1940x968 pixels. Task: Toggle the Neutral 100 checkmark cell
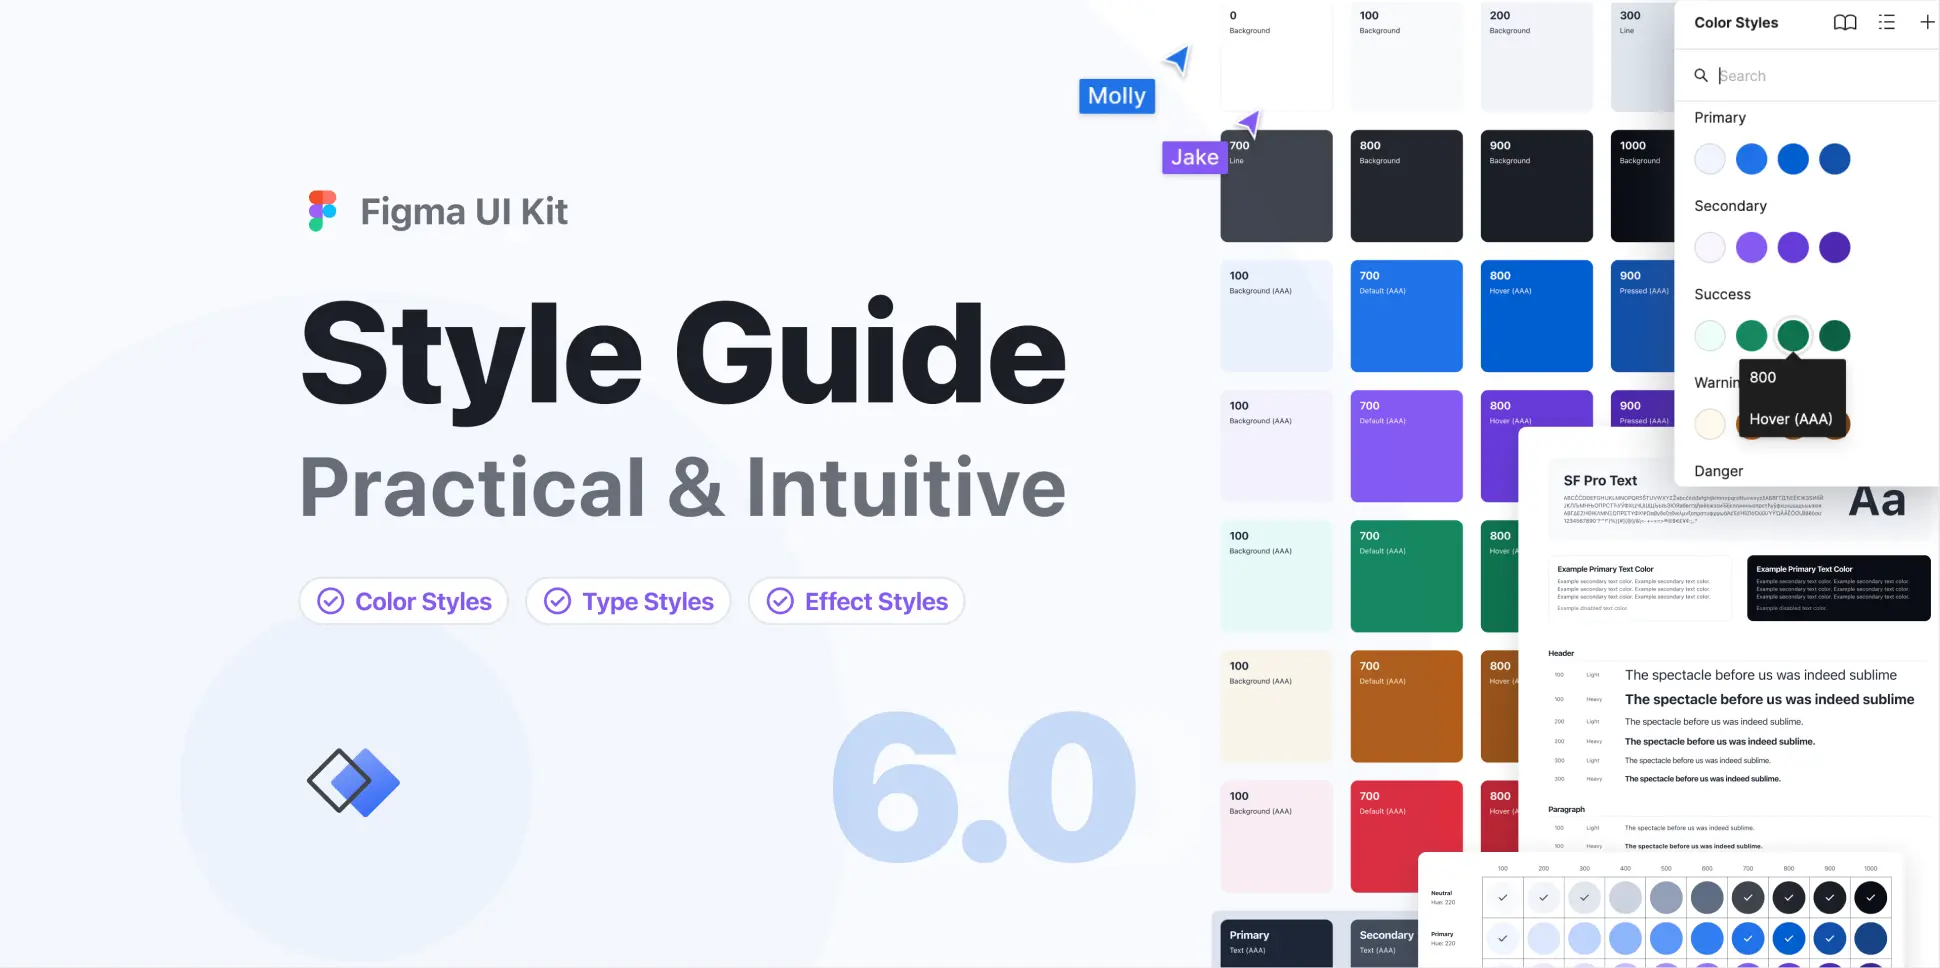coord(1502,898)
